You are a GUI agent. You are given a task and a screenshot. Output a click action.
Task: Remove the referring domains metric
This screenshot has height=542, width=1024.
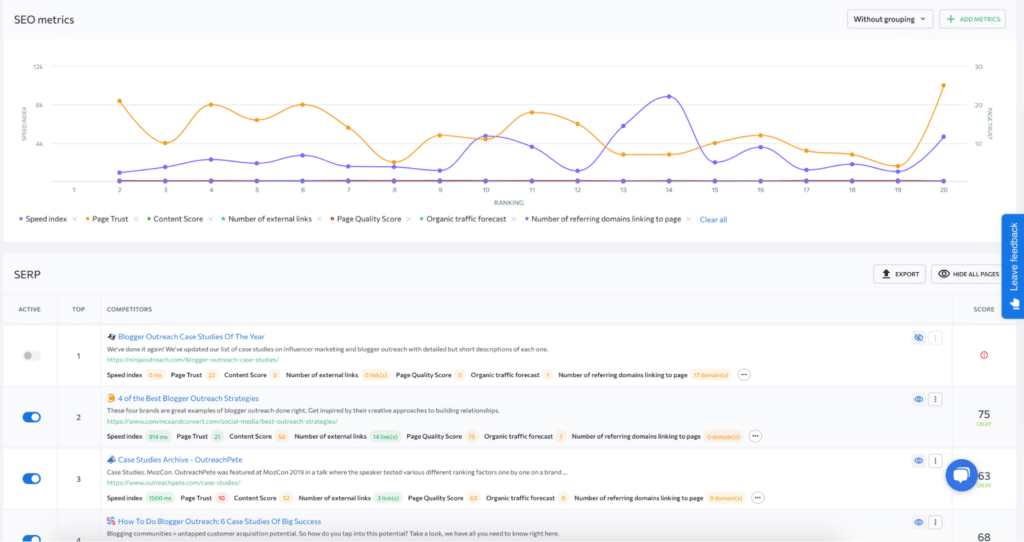pos(688,219)
